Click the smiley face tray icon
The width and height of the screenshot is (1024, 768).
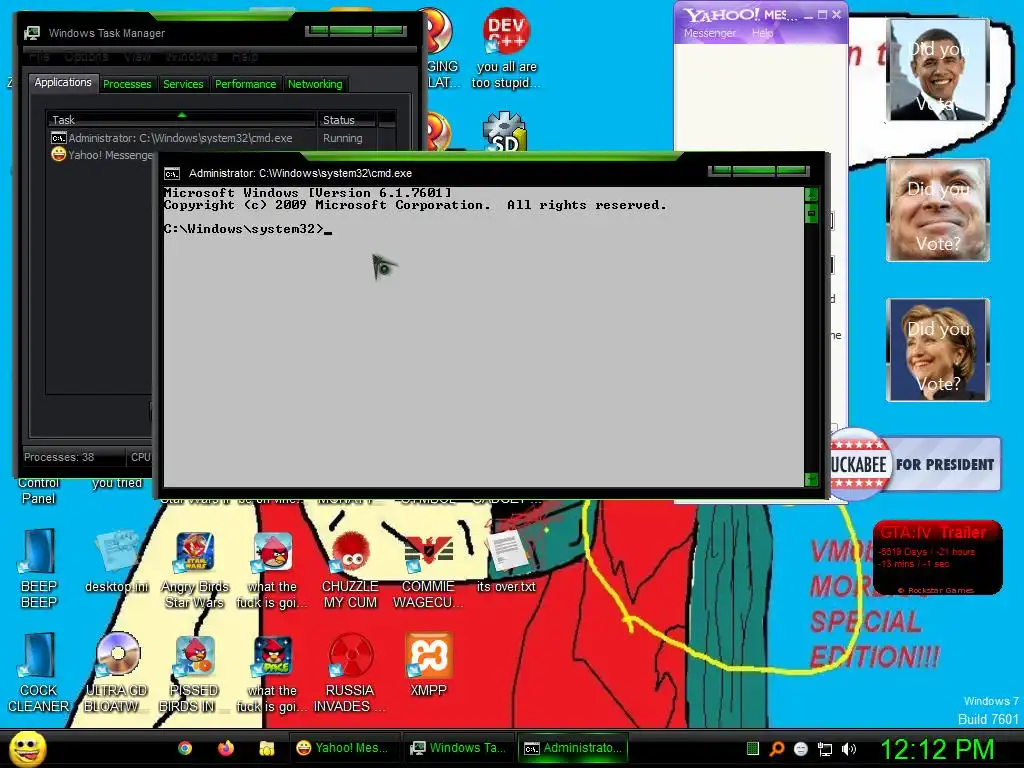pos(801,749)
